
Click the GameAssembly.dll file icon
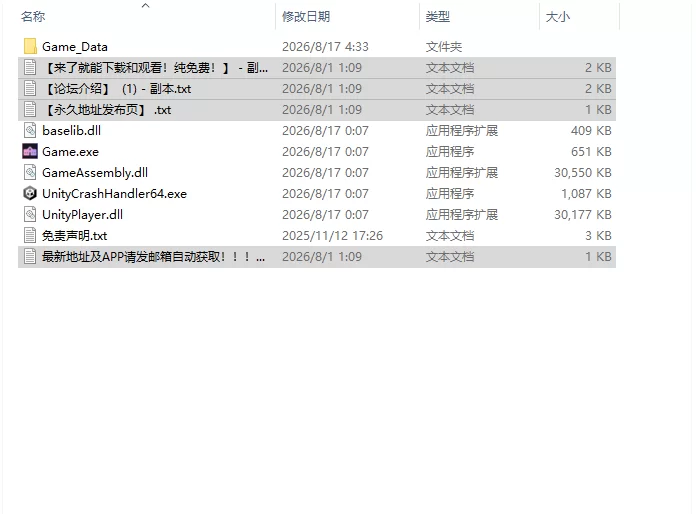pyautogui.click(x=30, y=173)
